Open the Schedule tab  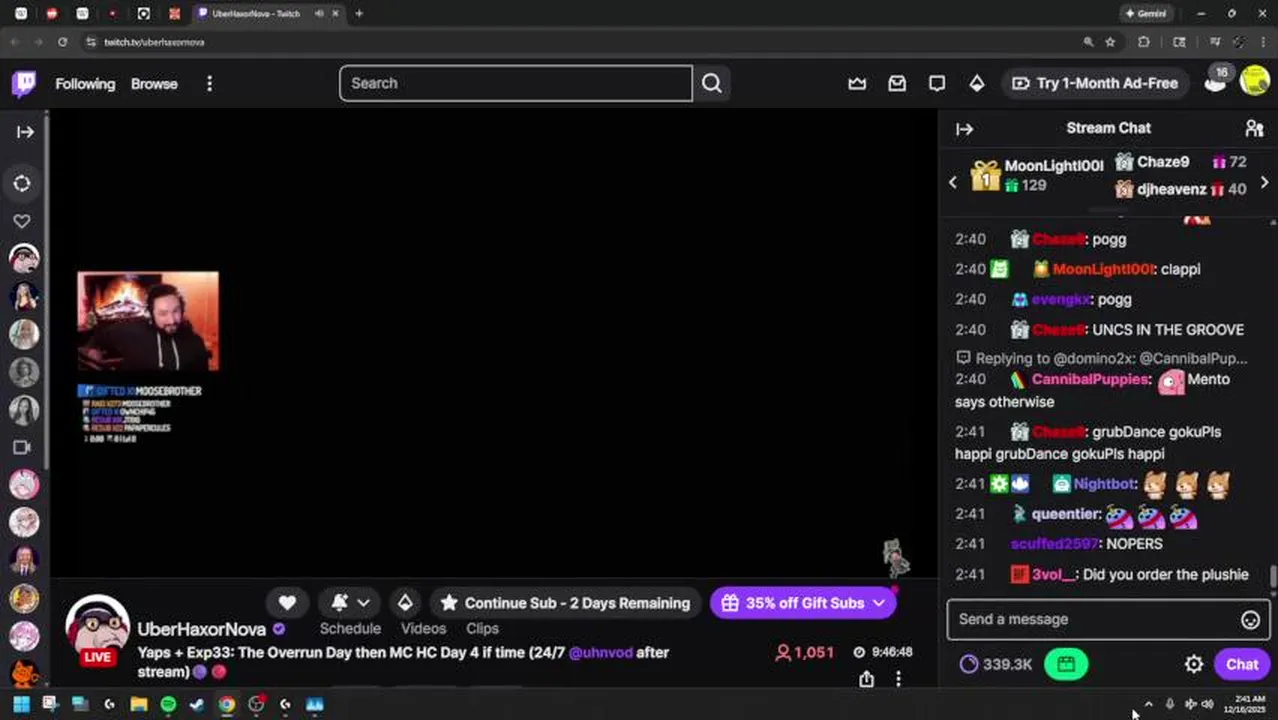click(x=350, y=628)
